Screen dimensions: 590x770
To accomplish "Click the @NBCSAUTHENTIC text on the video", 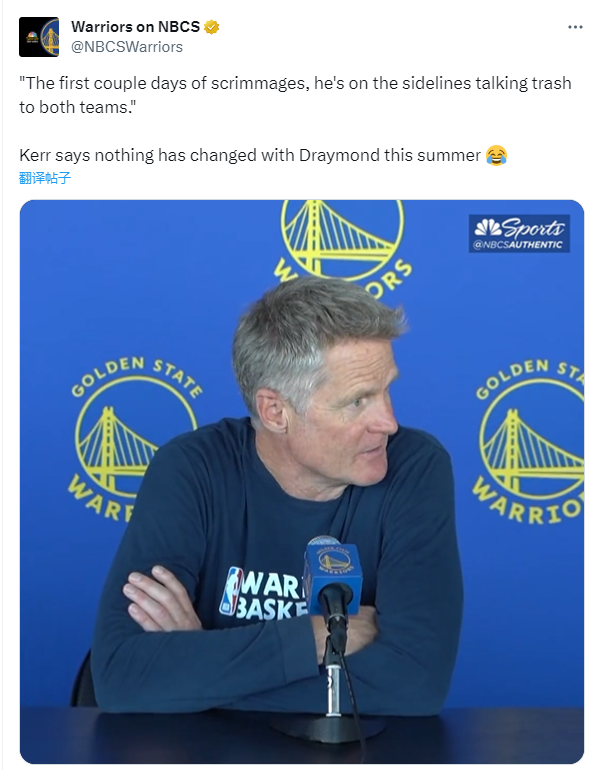I will [518, 244].
